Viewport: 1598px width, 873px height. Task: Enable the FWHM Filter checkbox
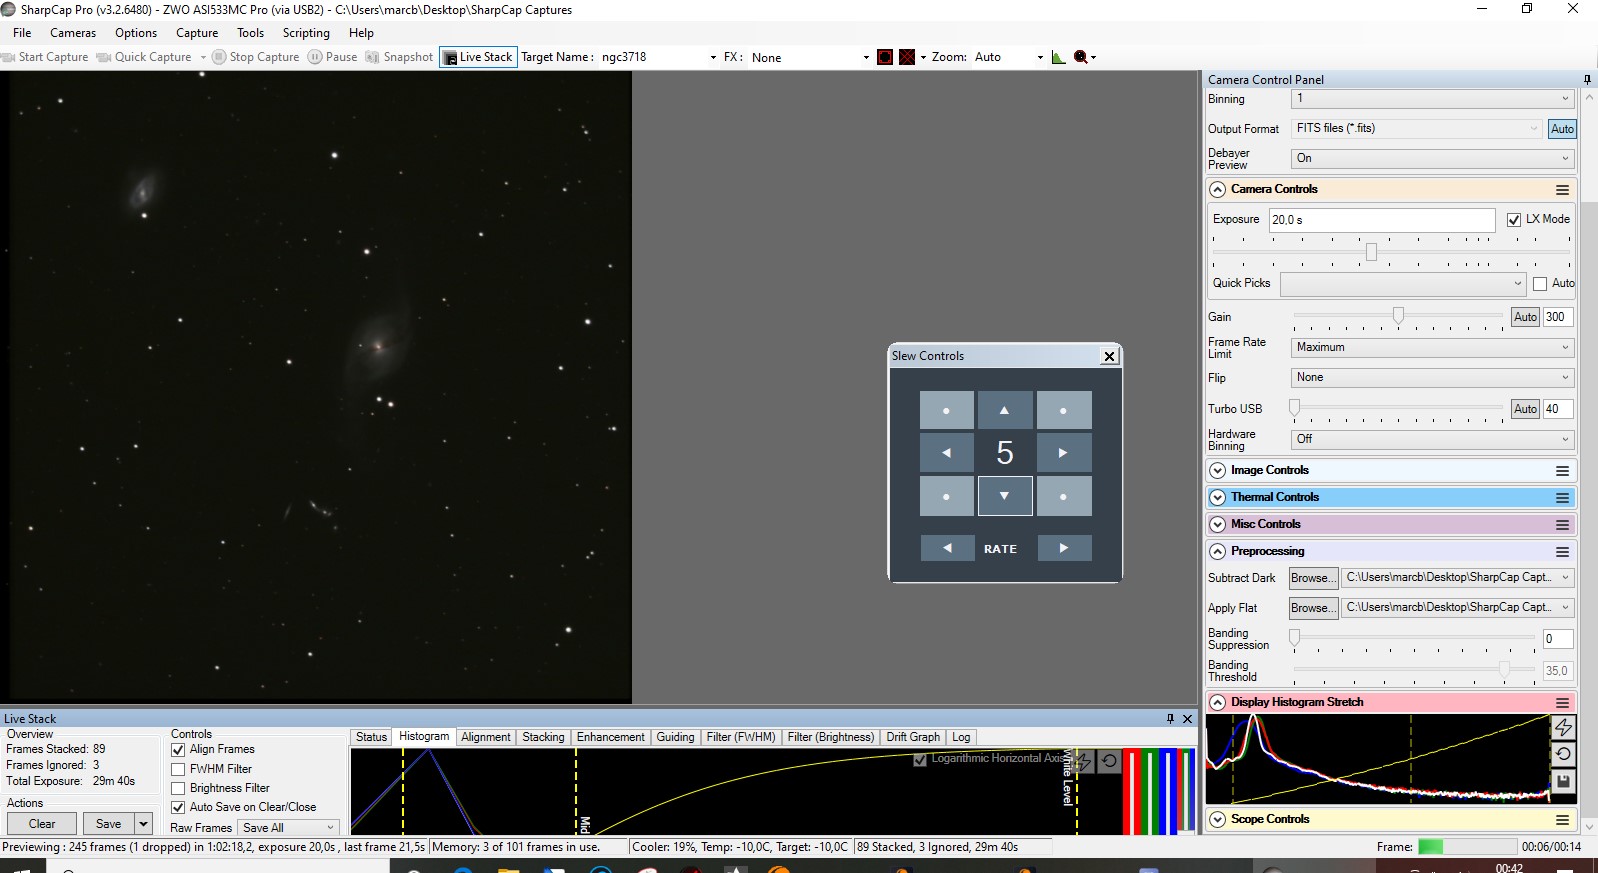pos(178,769)
